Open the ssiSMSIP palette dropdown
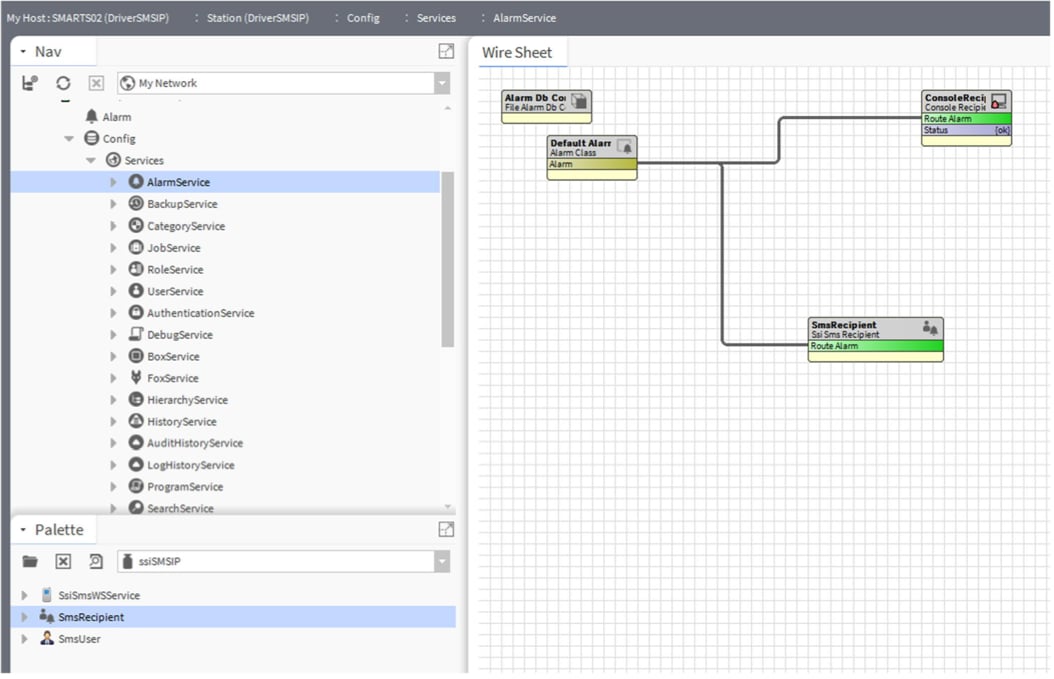 point(442,561)
